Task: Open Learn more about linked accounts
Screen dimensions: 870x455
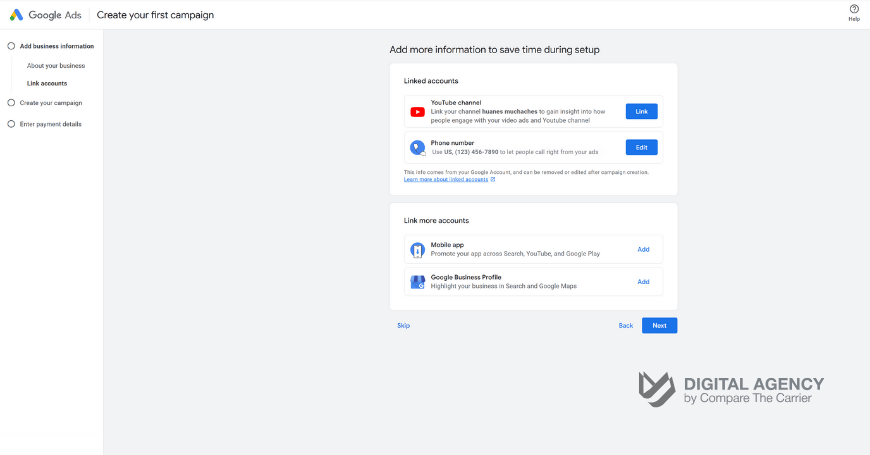Action: coord(446,179)
